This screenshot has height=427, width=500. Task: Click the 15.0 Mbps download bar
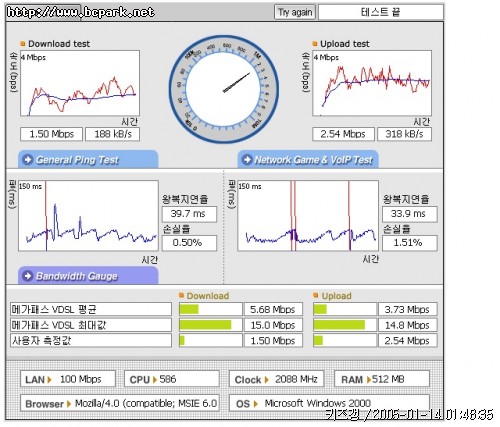point(211,325)
